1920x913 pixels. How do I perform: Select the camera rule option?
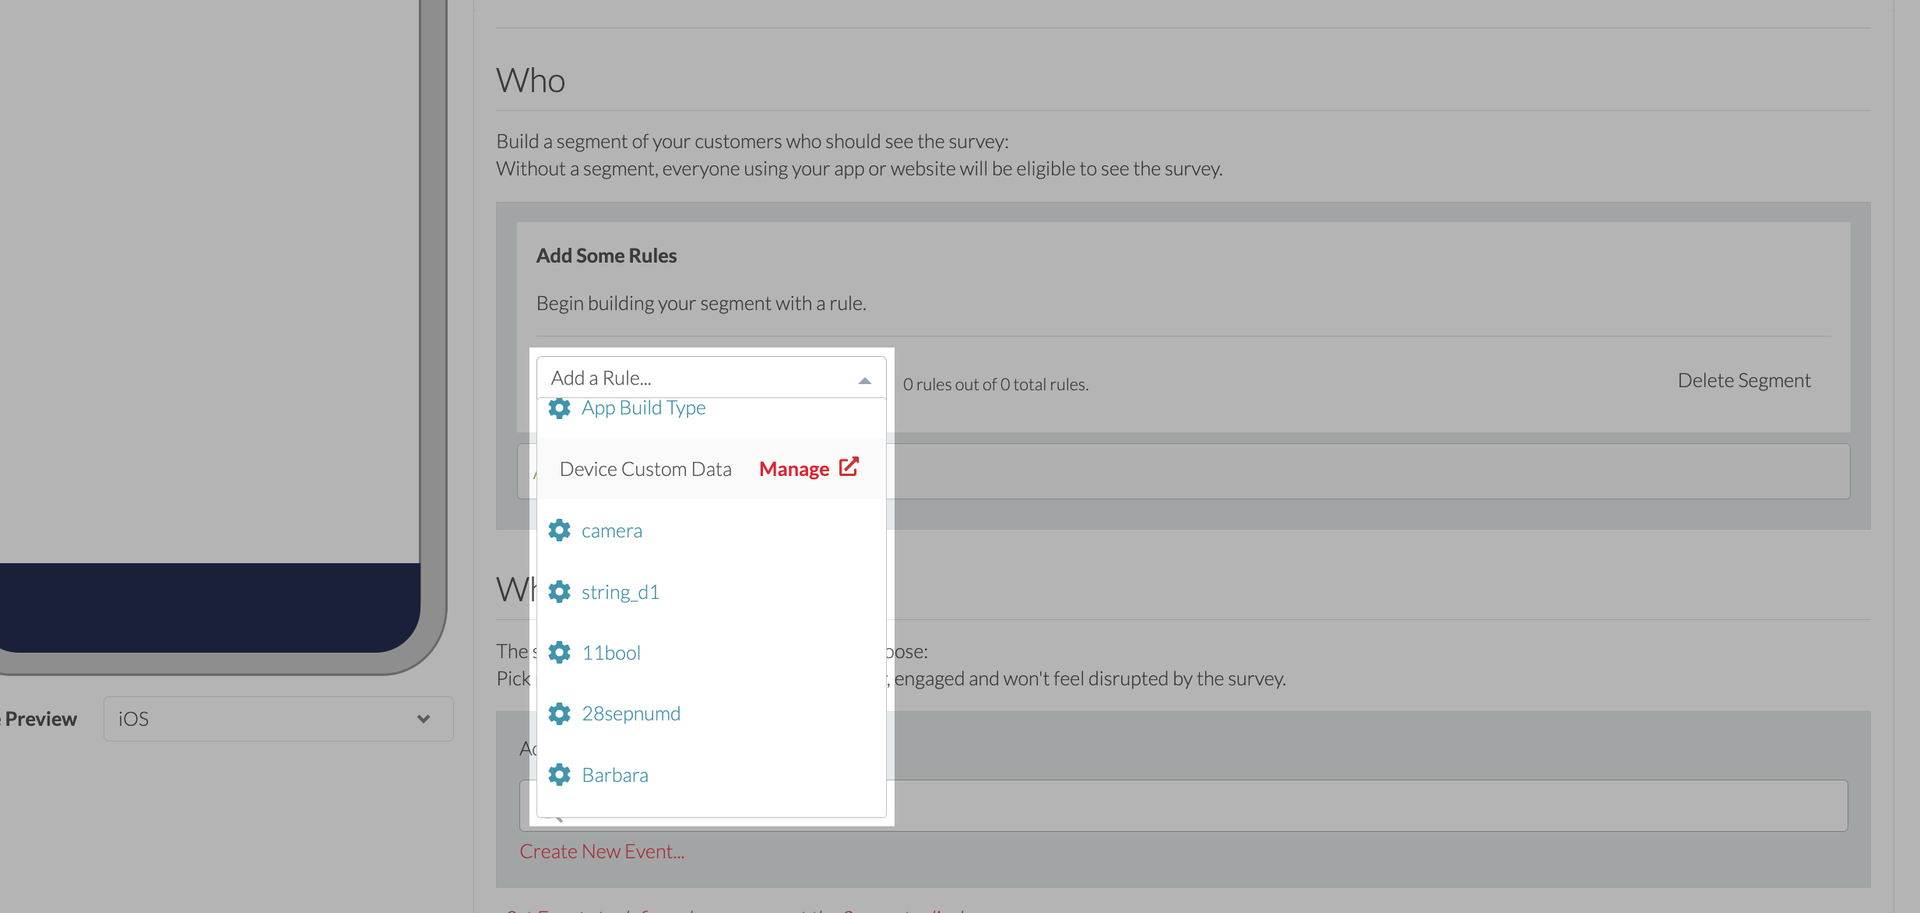tap(612, 531)
